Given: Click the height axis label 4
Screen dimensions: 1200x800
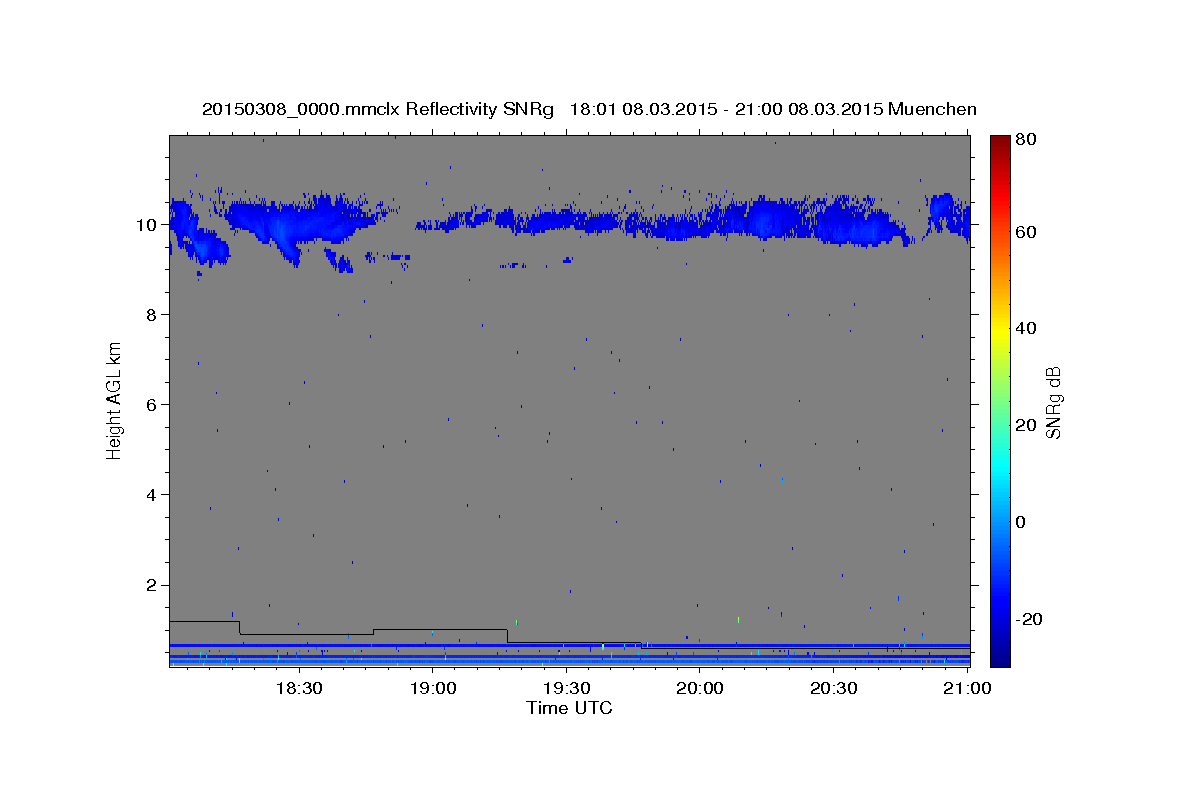Looking at the screenshot, I should tap(152, 495).
